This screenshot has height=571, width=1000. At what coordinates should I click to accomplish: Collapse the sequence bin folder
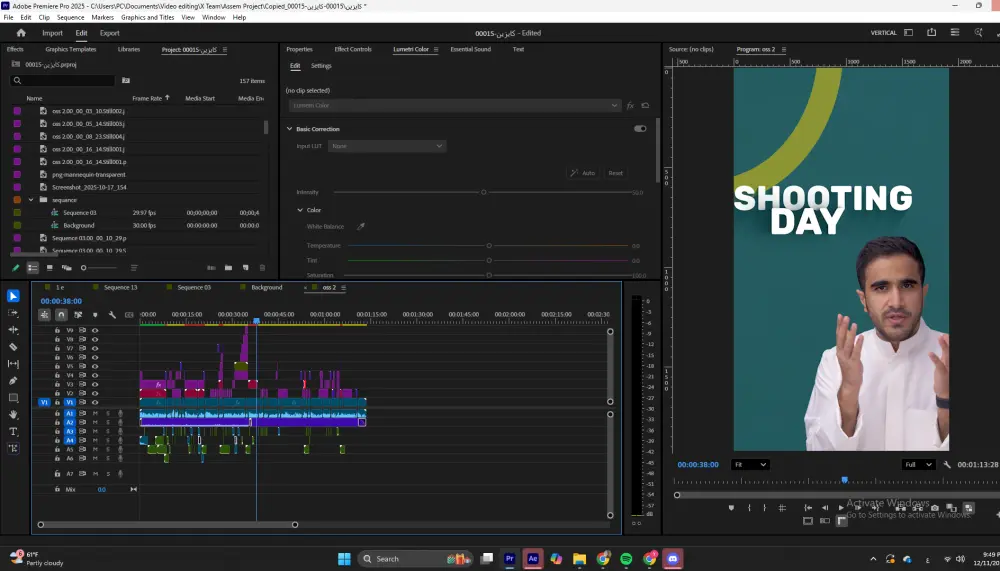(31, 200)
